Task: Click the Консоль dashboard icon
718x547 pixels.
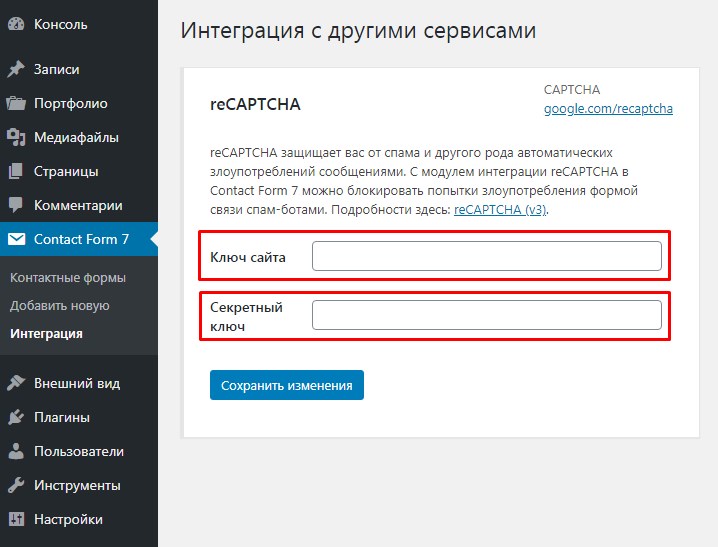Action: click(x=16, y=23)
